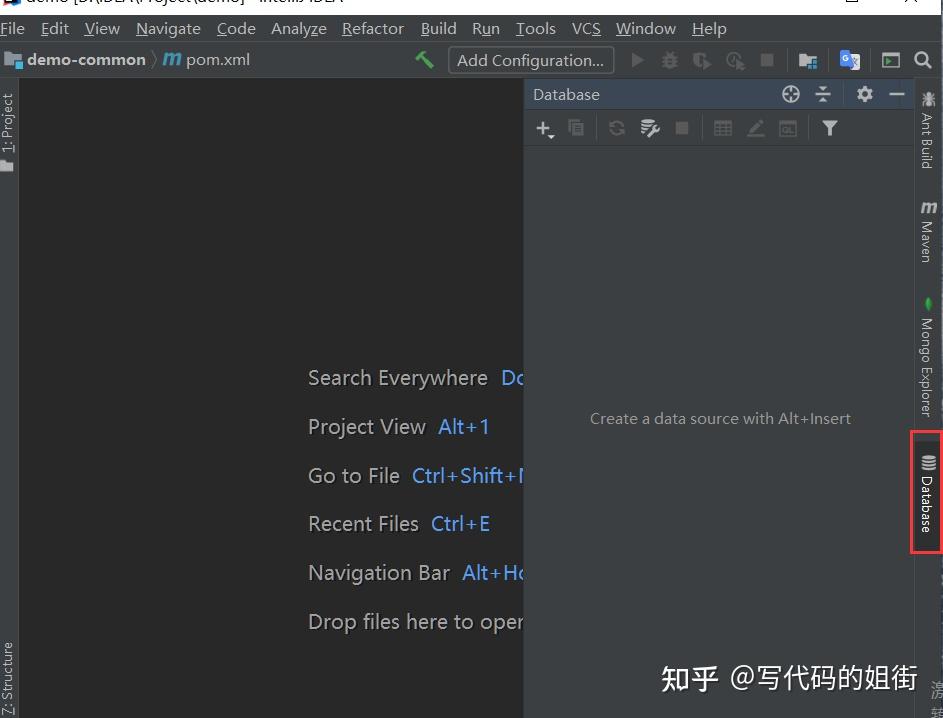Open Database panel gear settings
The width and height of the screenshot is (943, 718).
point(865,94)
